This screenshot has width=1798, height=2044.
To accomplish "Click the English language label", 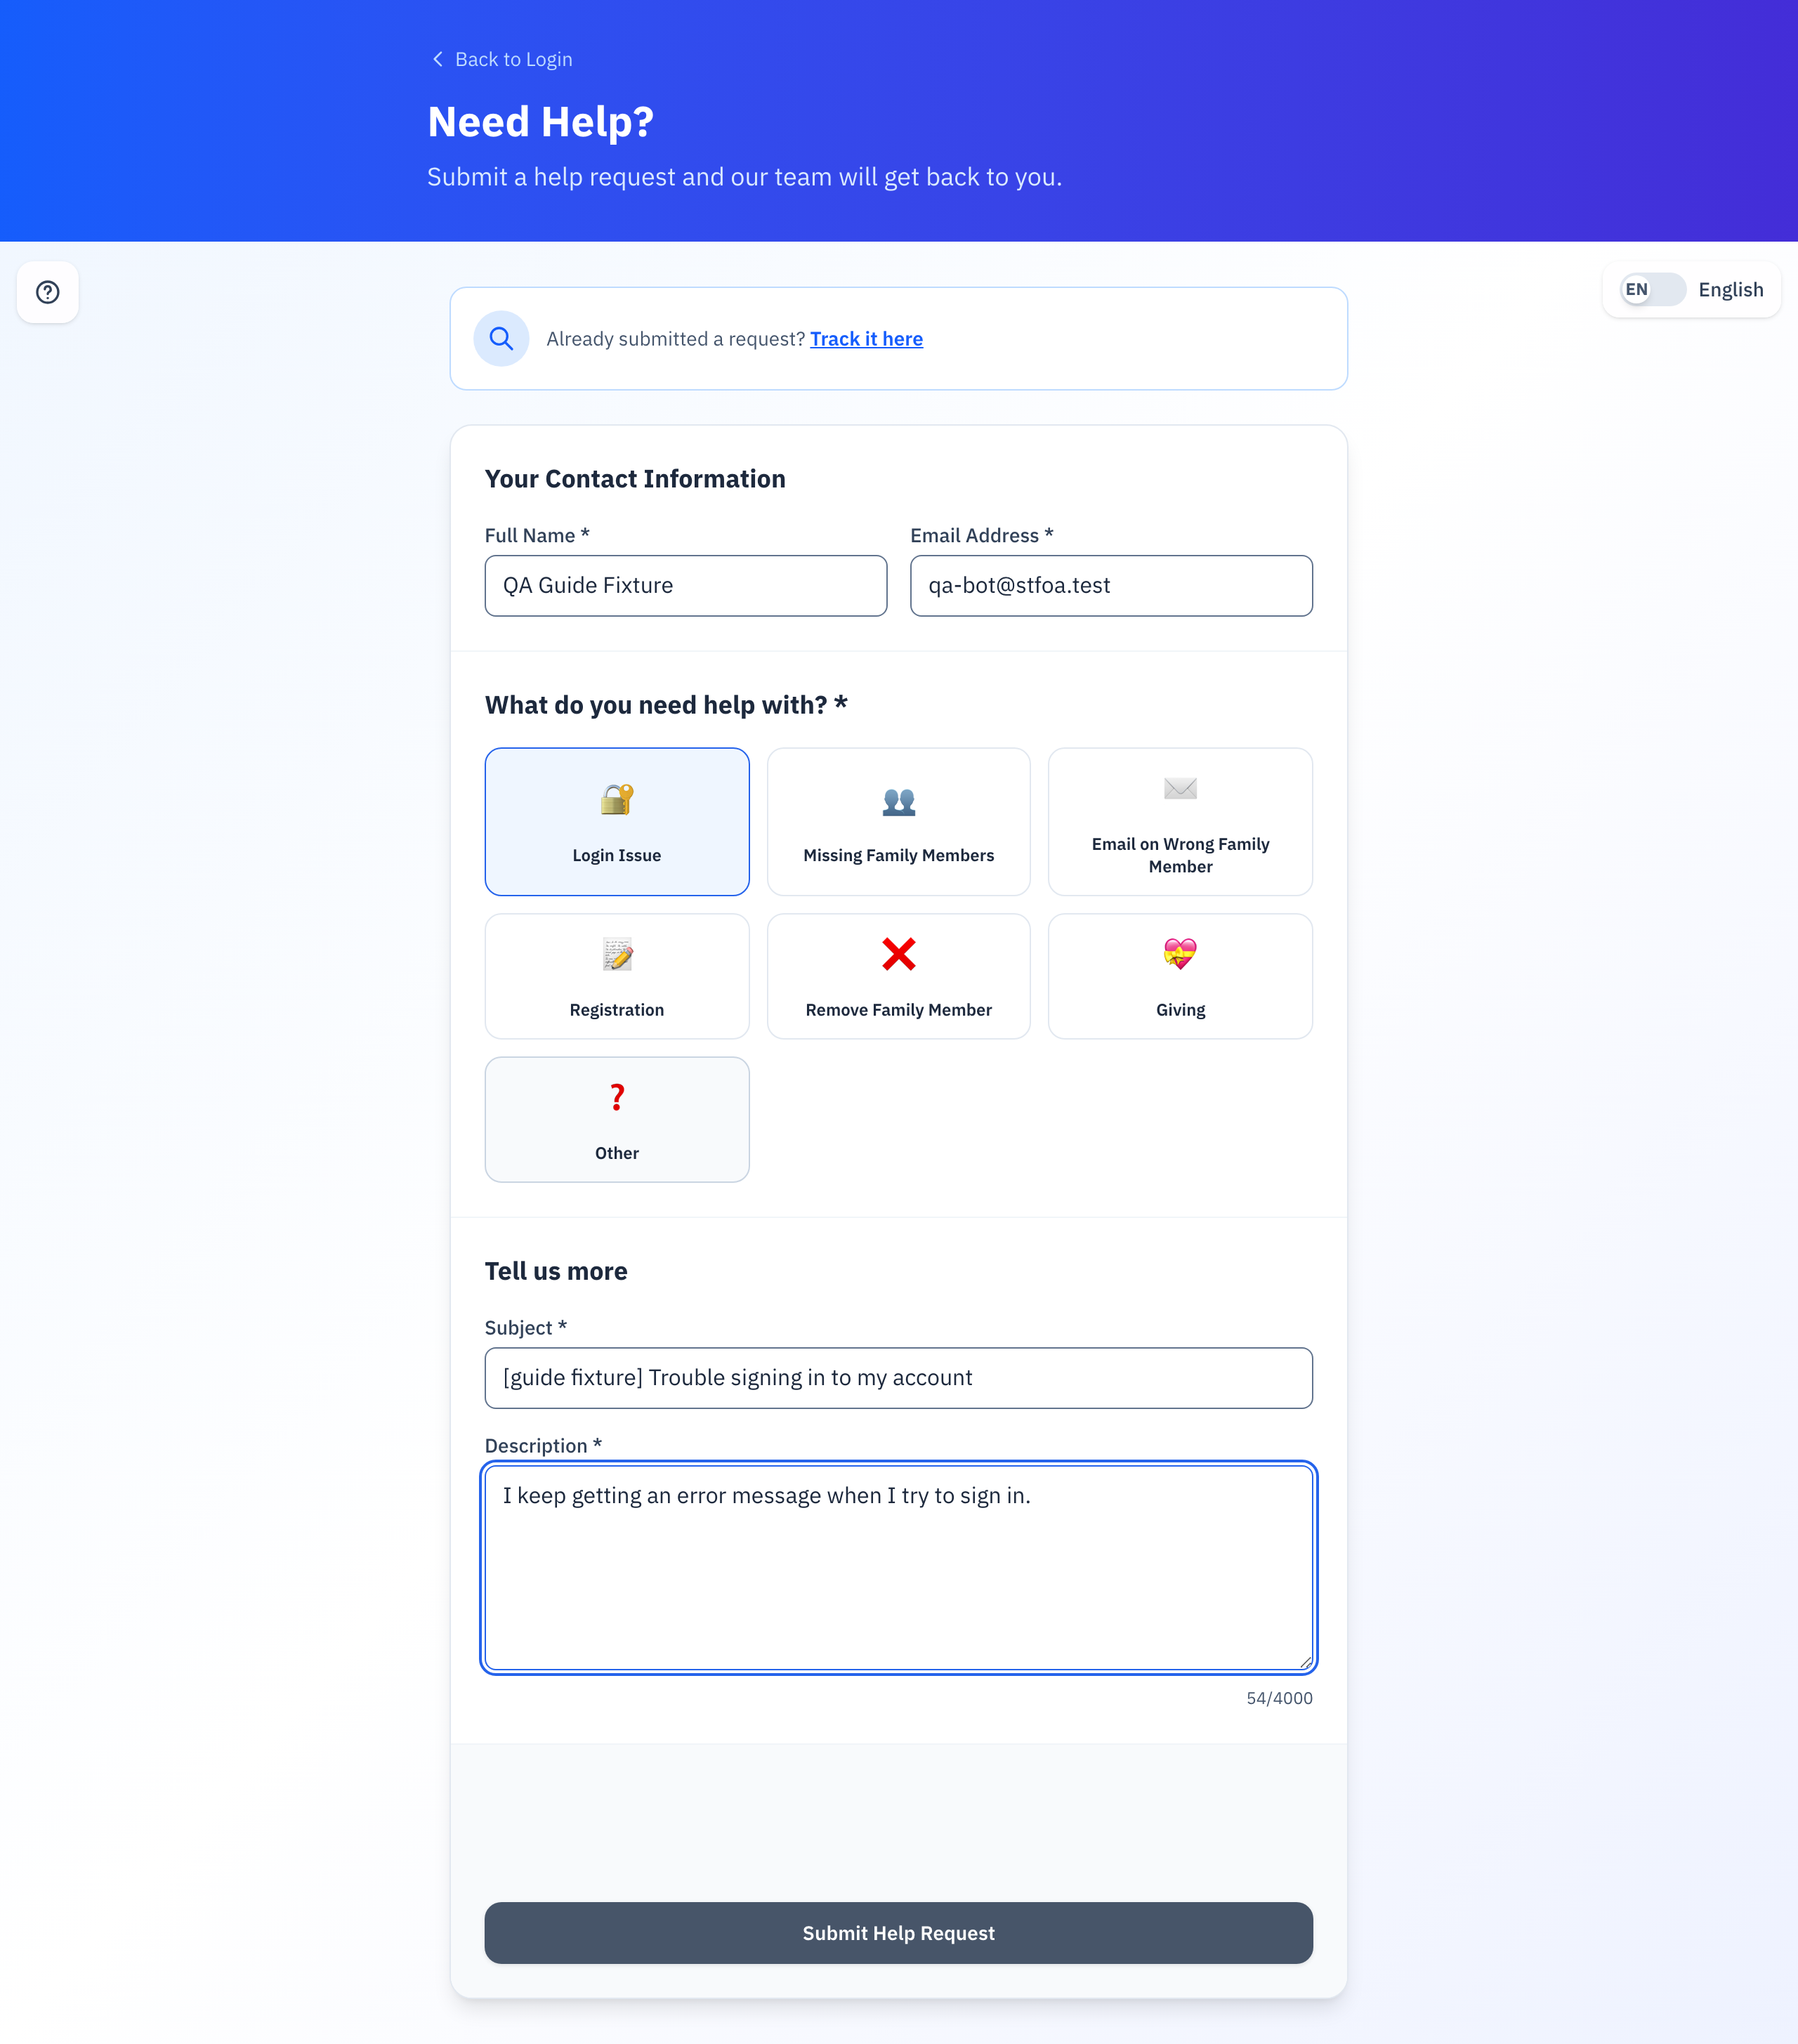I will coord(1730,290).
